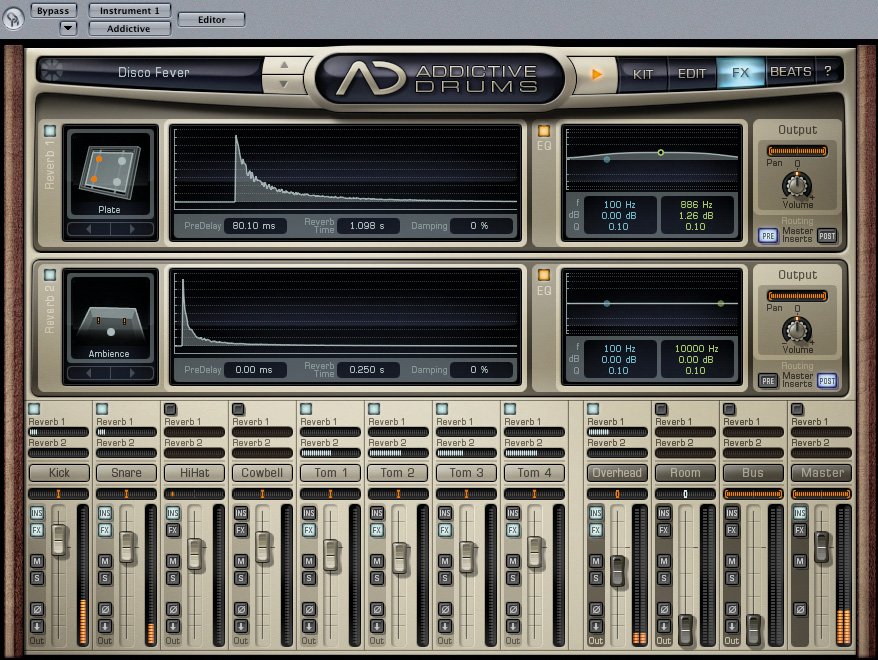The height and width of the screenshot is (660, 878).
Task: Click the Room channel output arrow icon
Action: 664,626
